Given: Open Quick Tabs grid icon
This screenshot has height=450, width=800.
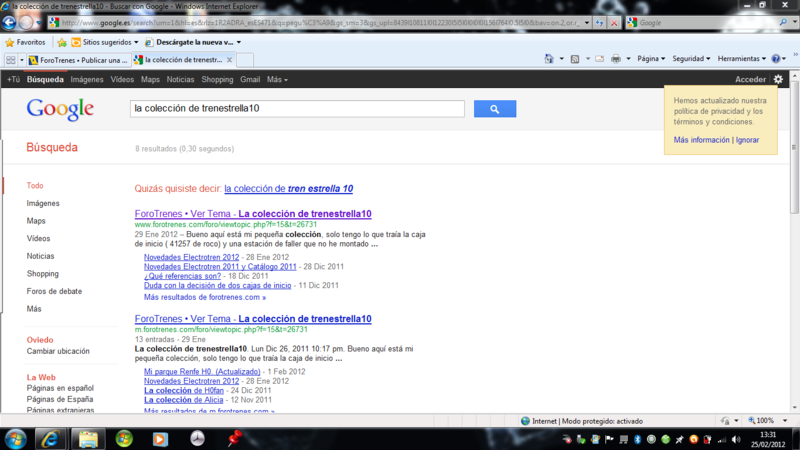Looking at the screenshot, I should point(11,60).
